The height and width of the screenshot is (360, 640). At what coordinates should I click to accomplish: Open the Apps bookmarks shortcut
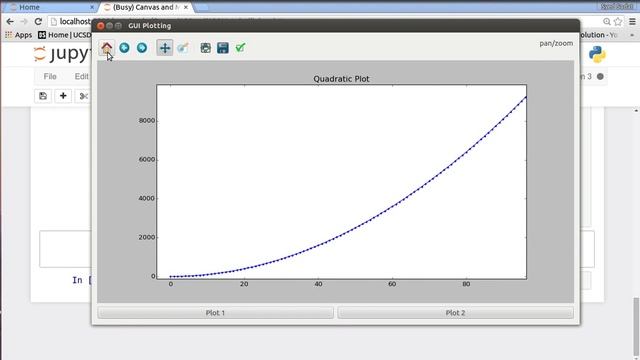[x=19, y=35]
